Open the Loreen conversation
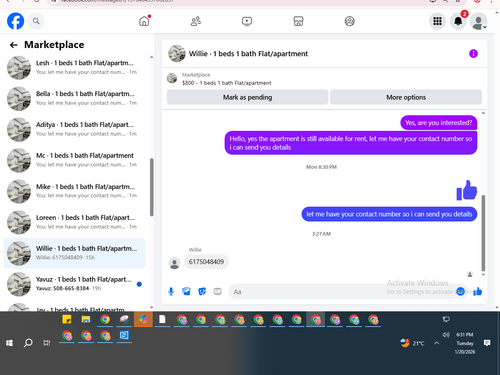The height and width of the screenshot is (375, 500). 75,222
